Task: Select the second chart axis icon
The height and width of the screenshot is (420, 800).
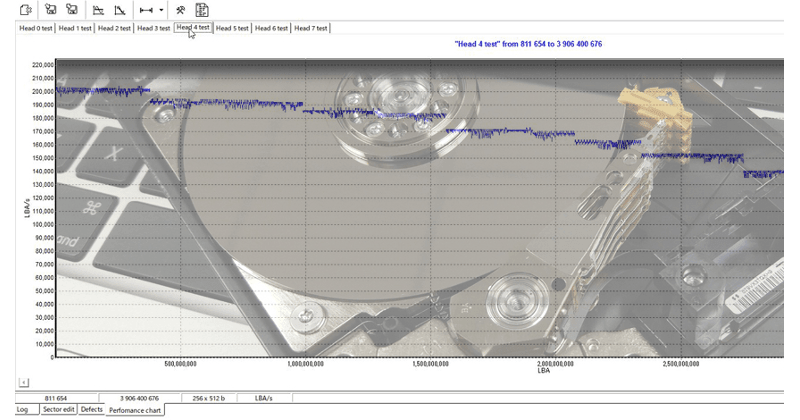Action: pos(120,10)
